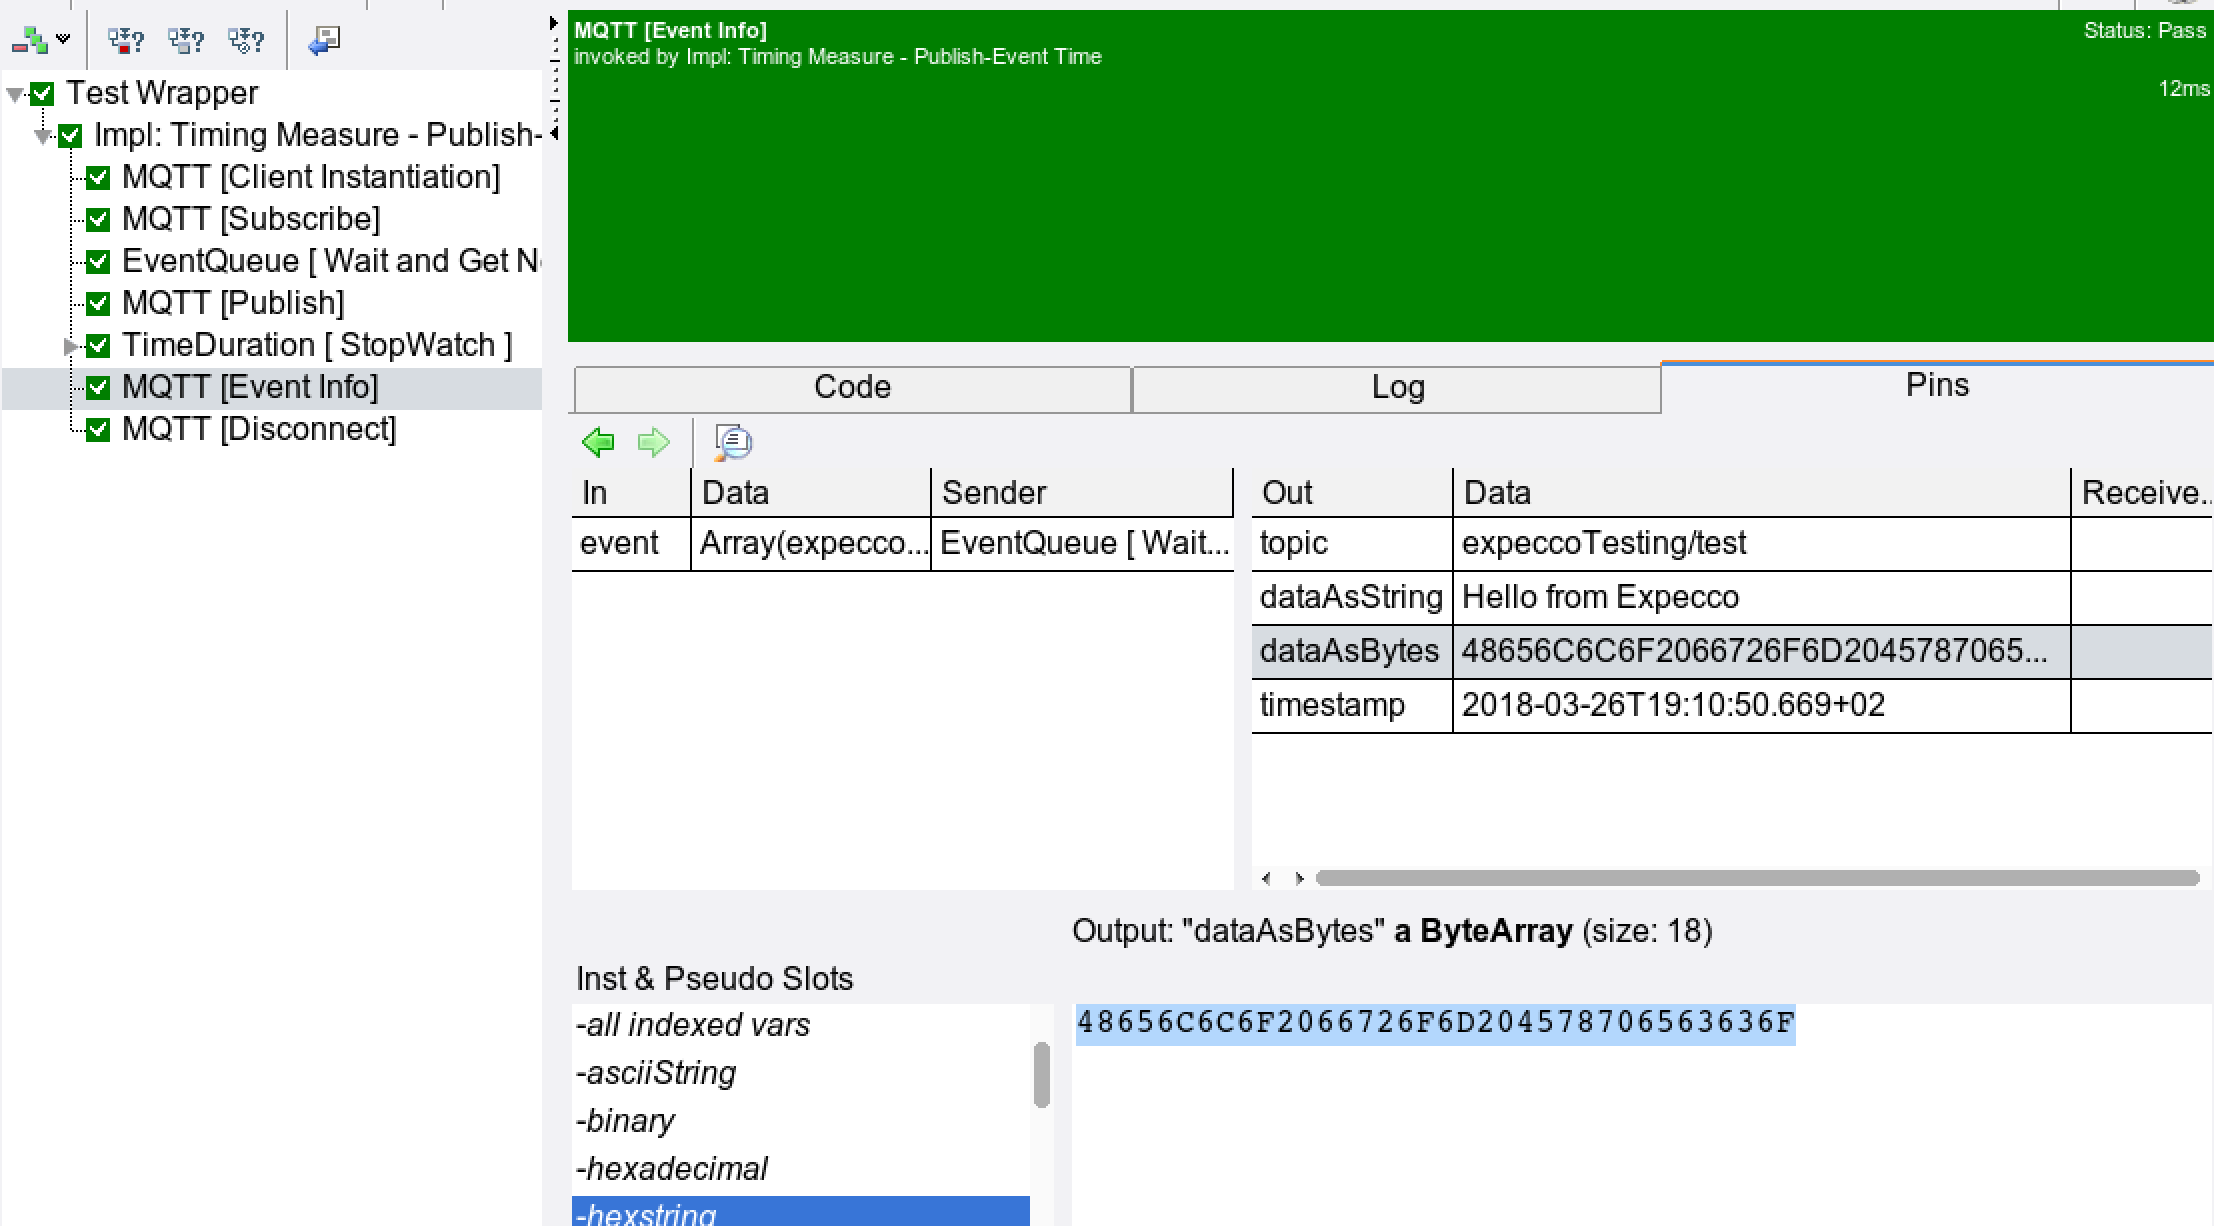Toggle the MQTT [Subscribe] green checkbox
The width and height of the screenshot is (2214, 1226).
[98, 219]
